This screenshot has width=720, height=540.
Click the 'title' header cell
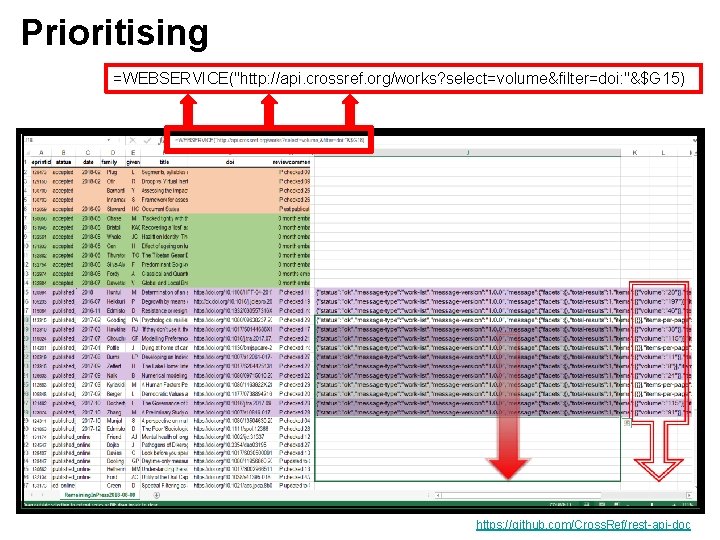tap(164, 162)
